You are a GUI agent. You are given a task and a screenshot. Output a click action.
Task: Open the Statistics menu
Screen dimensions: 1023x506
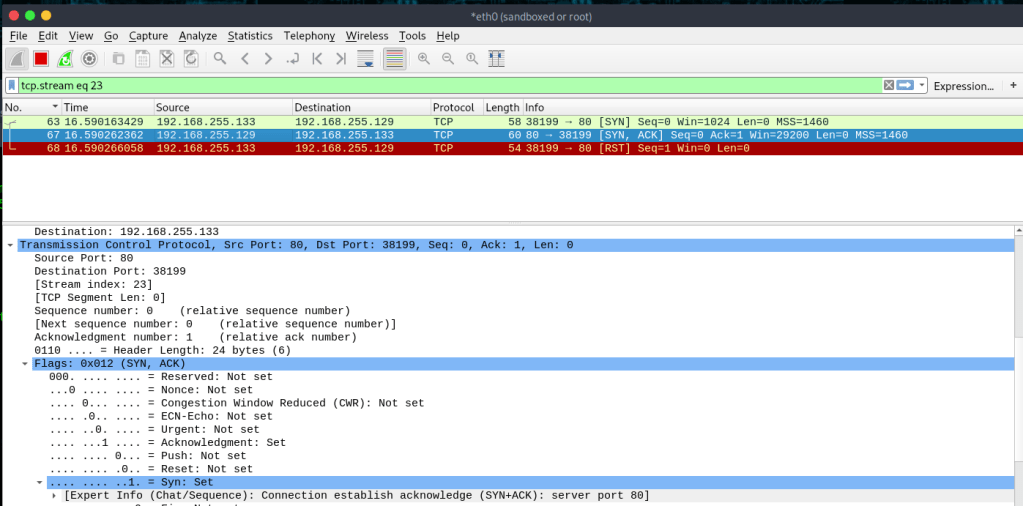click(x=250, y=36)
